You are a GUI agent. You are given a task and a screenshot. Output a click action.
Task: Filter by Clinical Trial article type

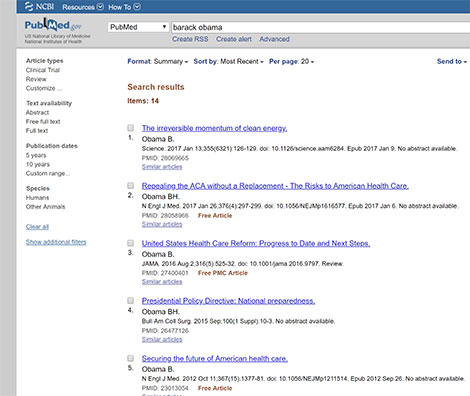point(43,70)
